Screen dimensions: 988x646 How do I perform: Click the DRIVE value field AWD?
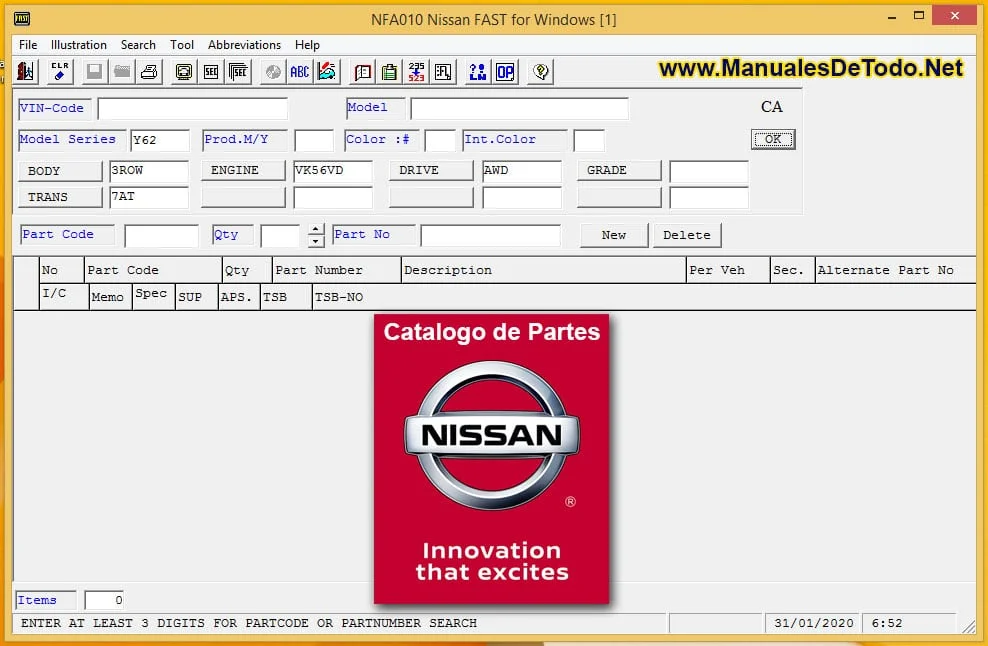tap(522, 171)
